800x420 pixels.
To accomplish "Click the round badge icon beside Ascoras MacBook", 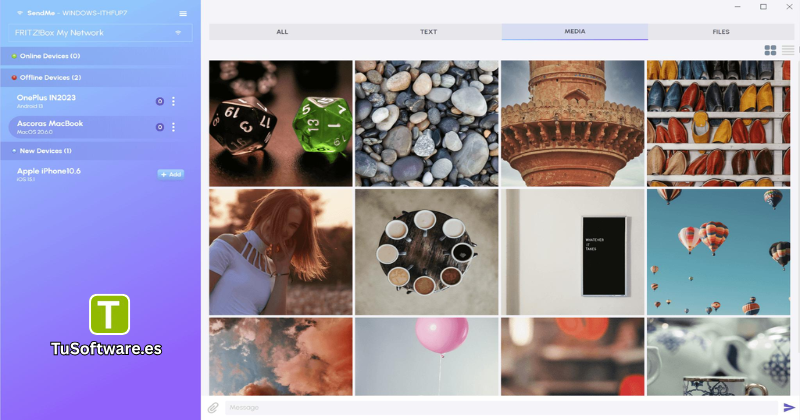I will [160, 127].
